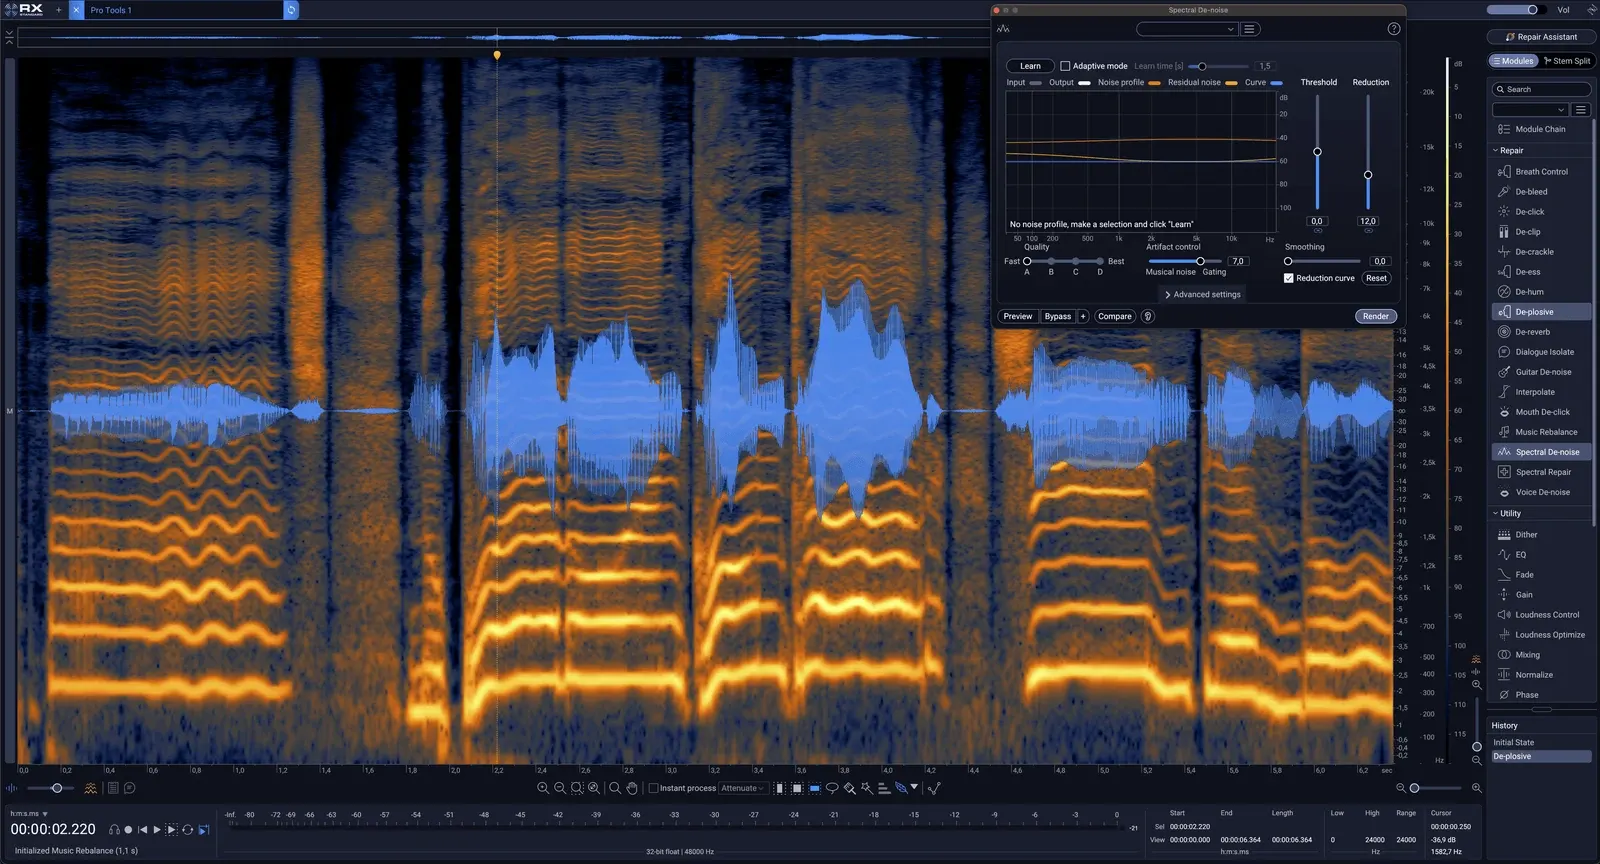Click the zoom in icon below spectrogram

(543, 788)
